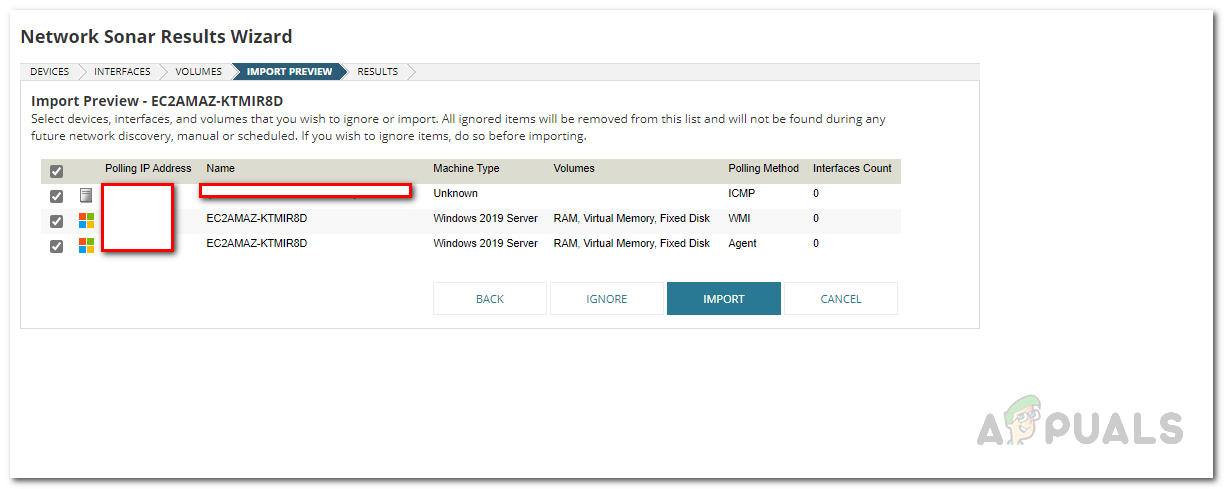Switch to the Interfaces wizard step
The width and height of the screenshot is (1224, 489).
pos(122,72)
